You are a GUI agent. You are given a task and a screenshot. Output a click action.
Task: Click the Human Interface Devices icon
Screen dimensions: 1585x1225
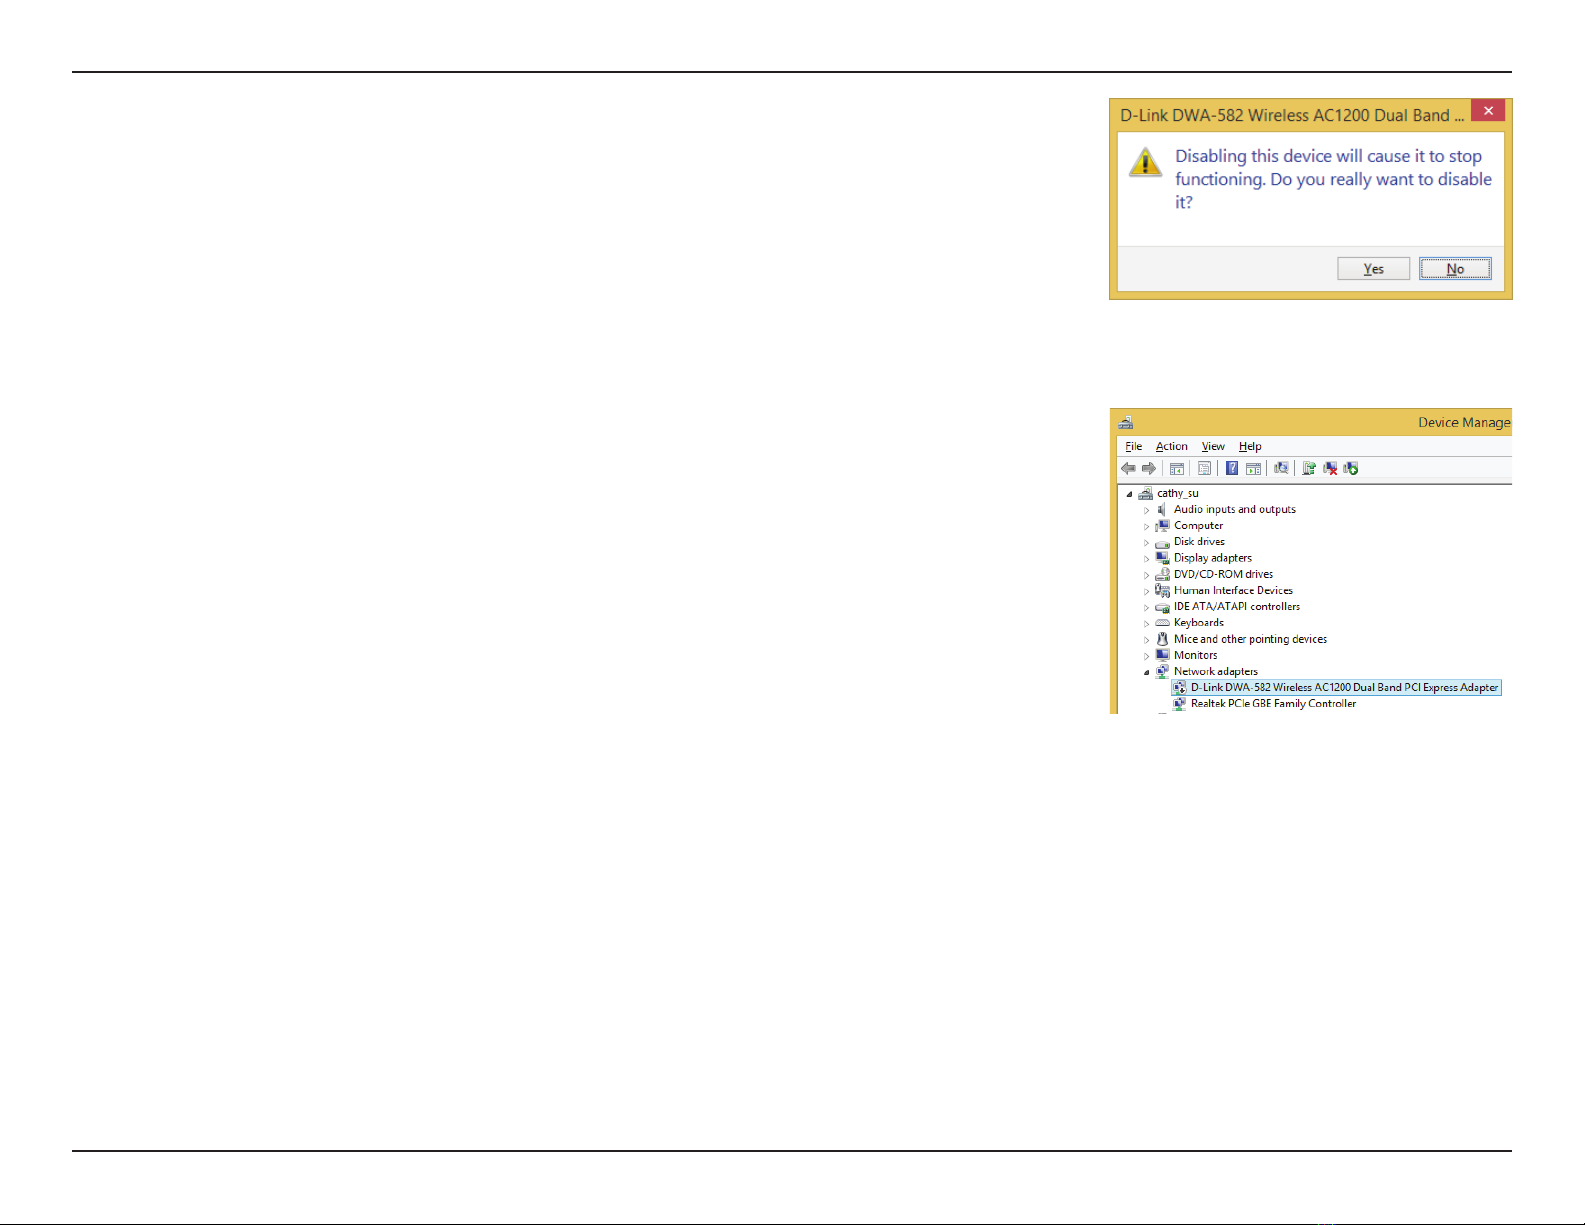(1162, 590)
